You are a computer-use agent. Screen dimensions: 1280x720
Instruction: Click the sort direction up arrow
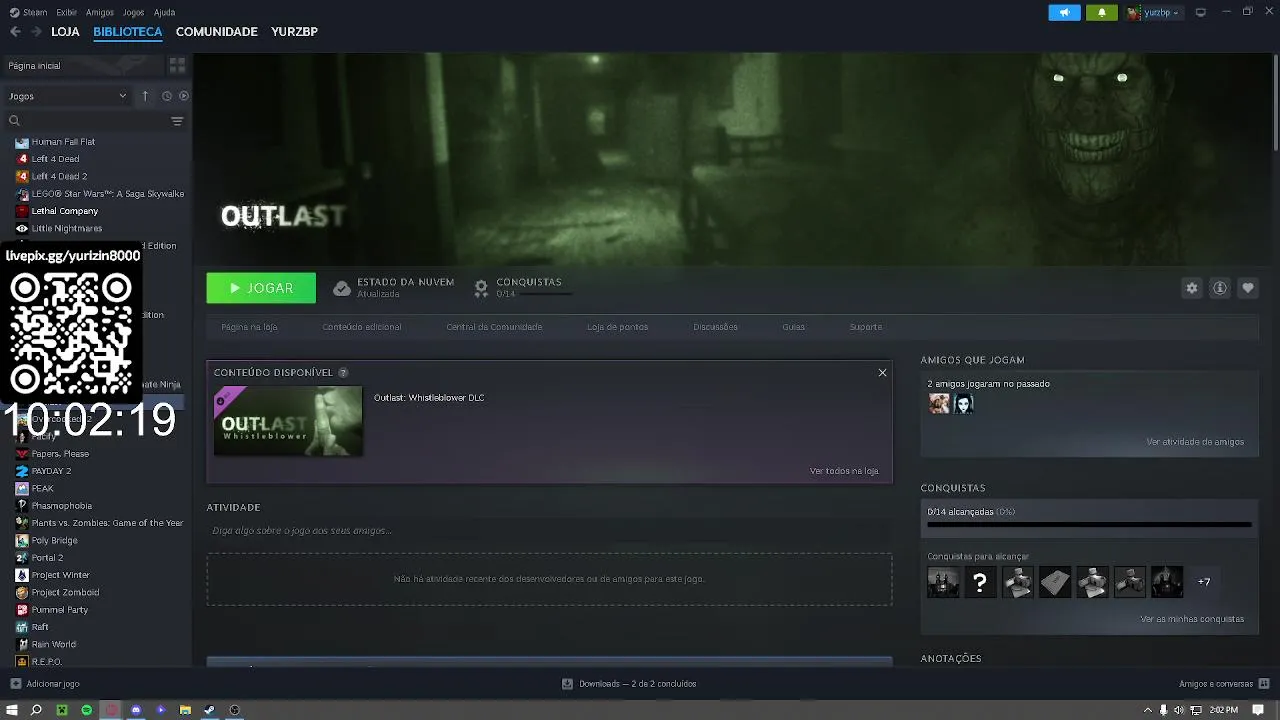click(145, 96)
